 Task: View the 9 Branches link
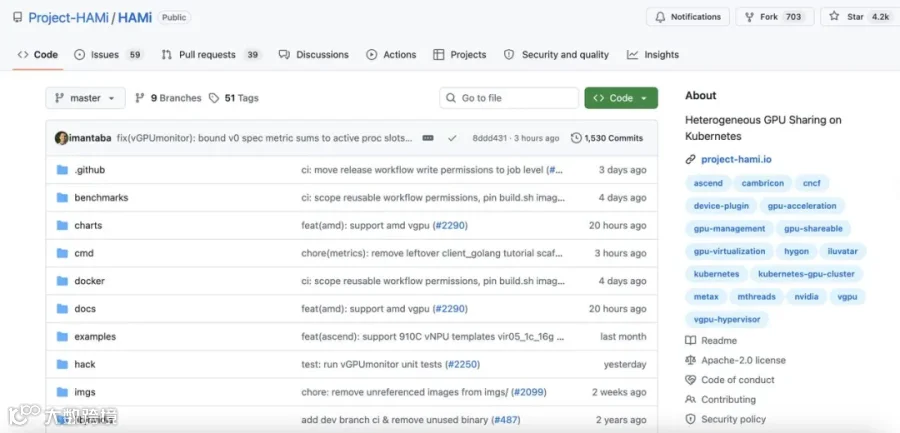168,98
